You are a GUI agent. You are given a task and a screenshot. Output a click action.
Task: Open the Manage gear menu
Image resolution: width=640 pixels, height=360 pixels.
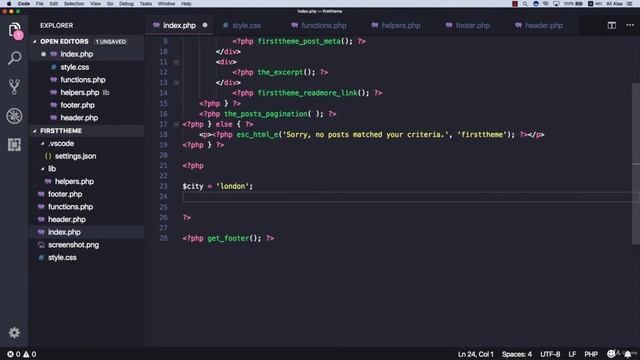[x=14, y=333]
